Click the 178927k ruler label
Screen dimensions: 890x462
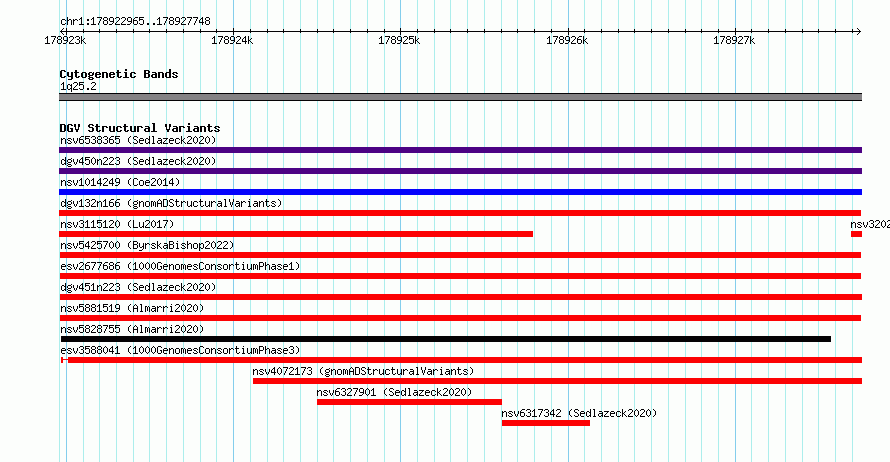[734, 40]
